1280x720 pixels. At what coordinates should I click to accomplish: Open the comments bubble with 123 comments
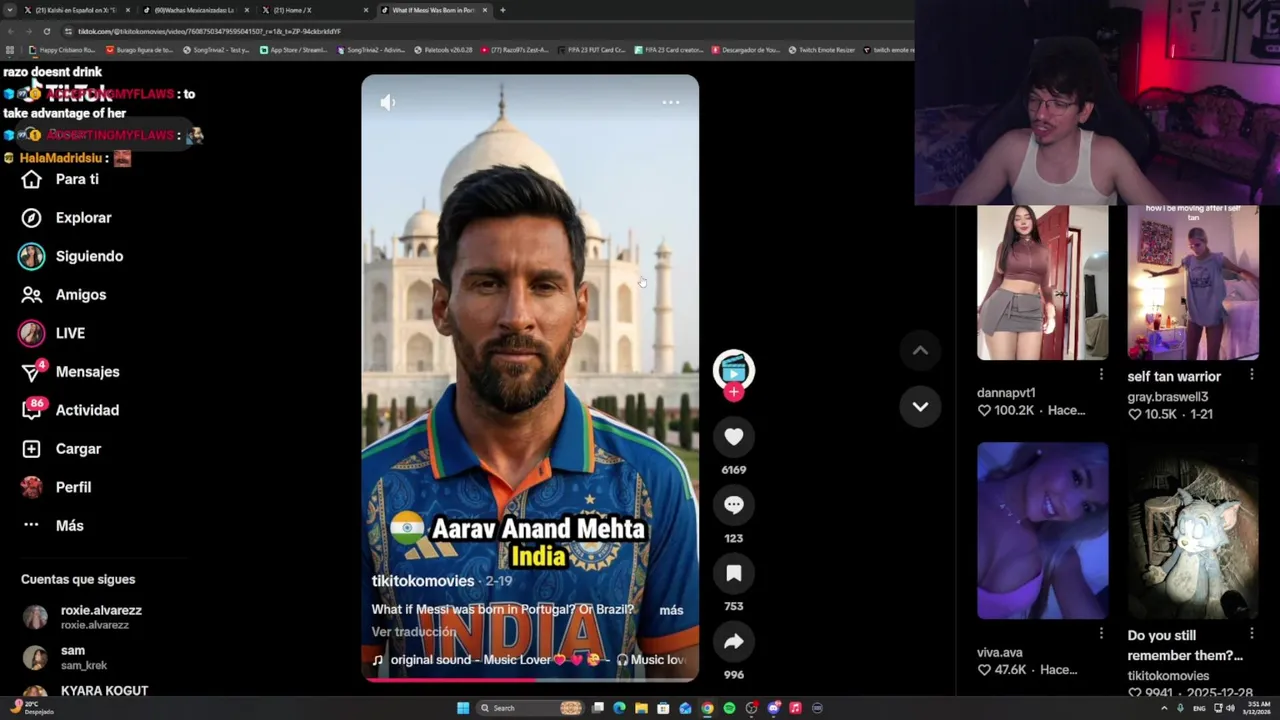click(733, 505)
